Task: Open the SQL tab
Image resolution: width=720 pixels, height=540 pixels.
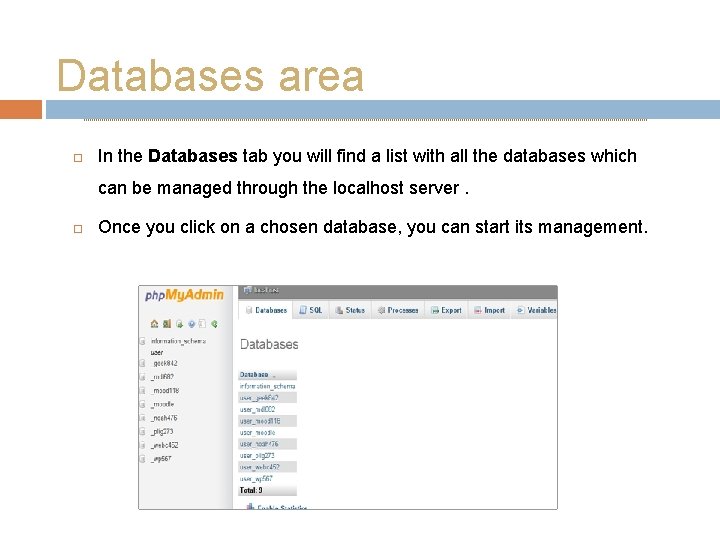Action: pos(310,310)
